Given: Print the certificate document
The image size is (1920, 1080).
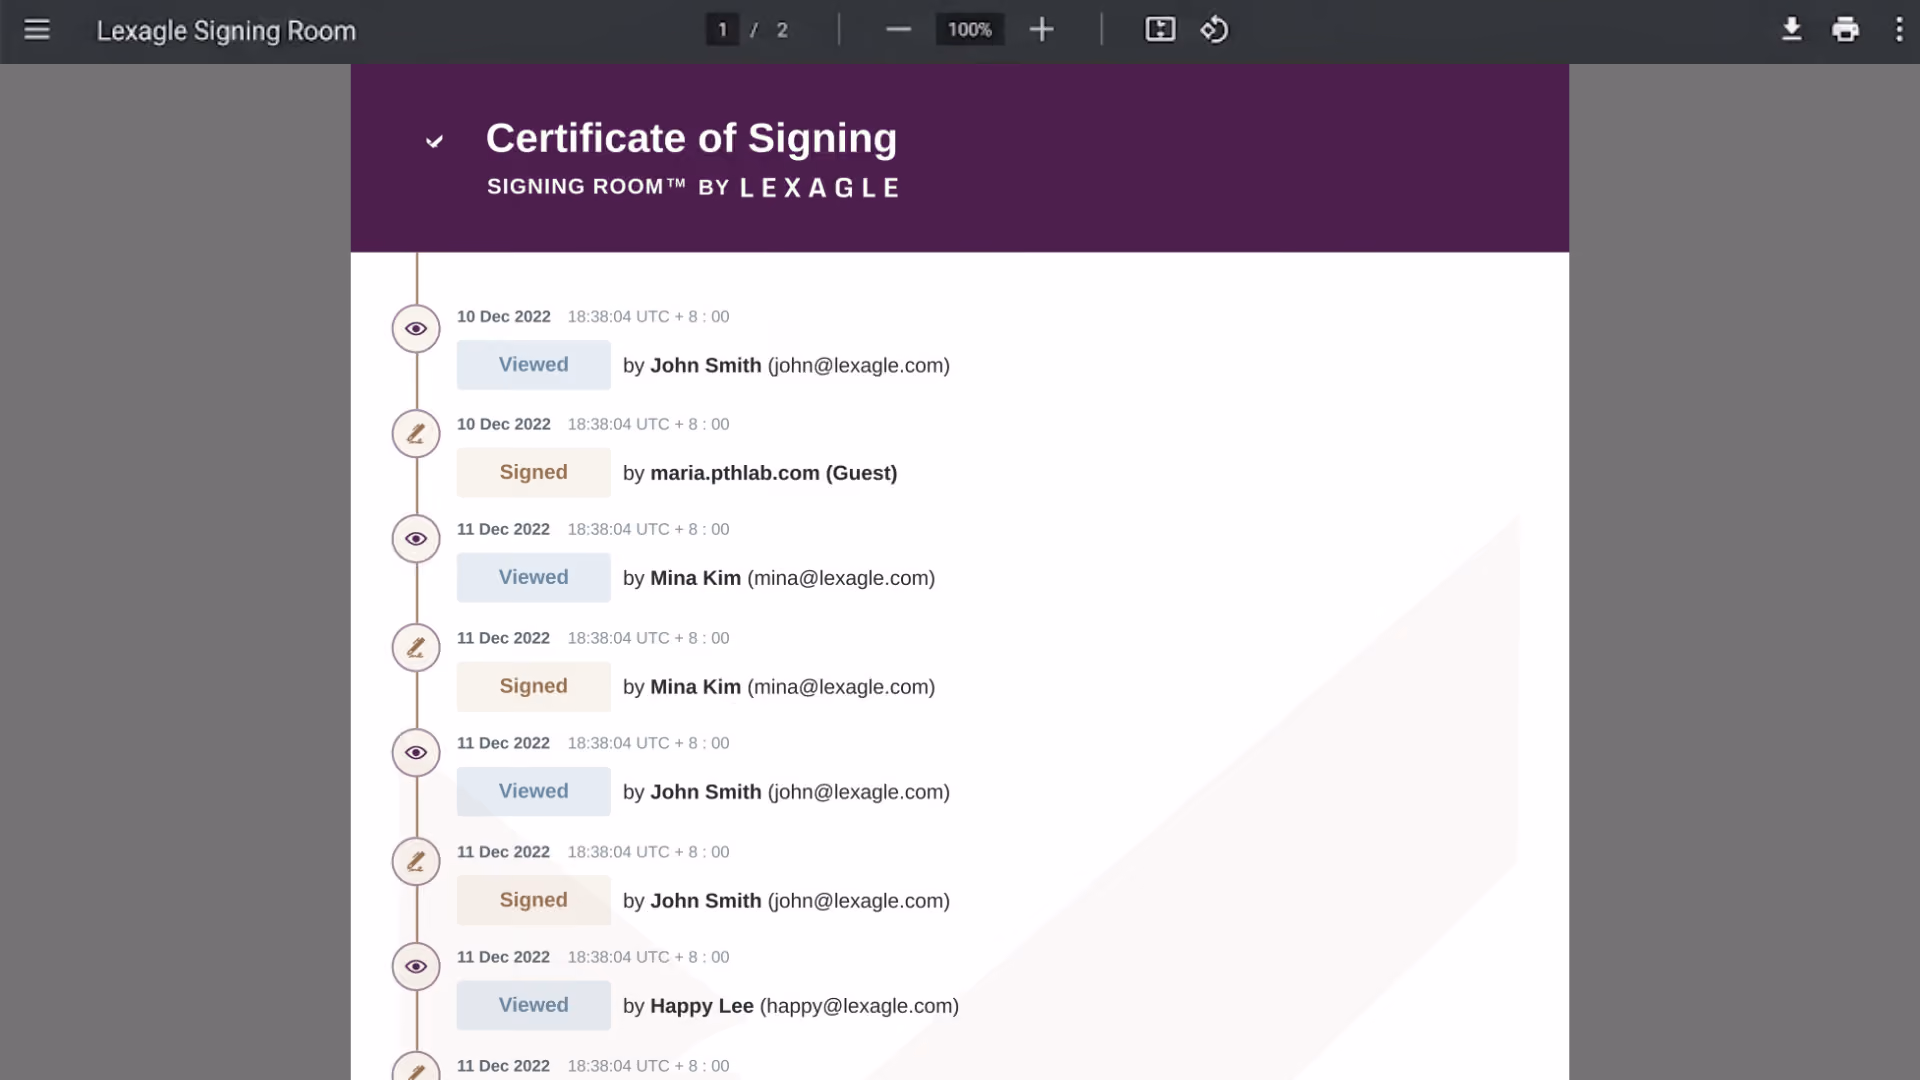Looking at the screenshot, I should [1845, 30].
